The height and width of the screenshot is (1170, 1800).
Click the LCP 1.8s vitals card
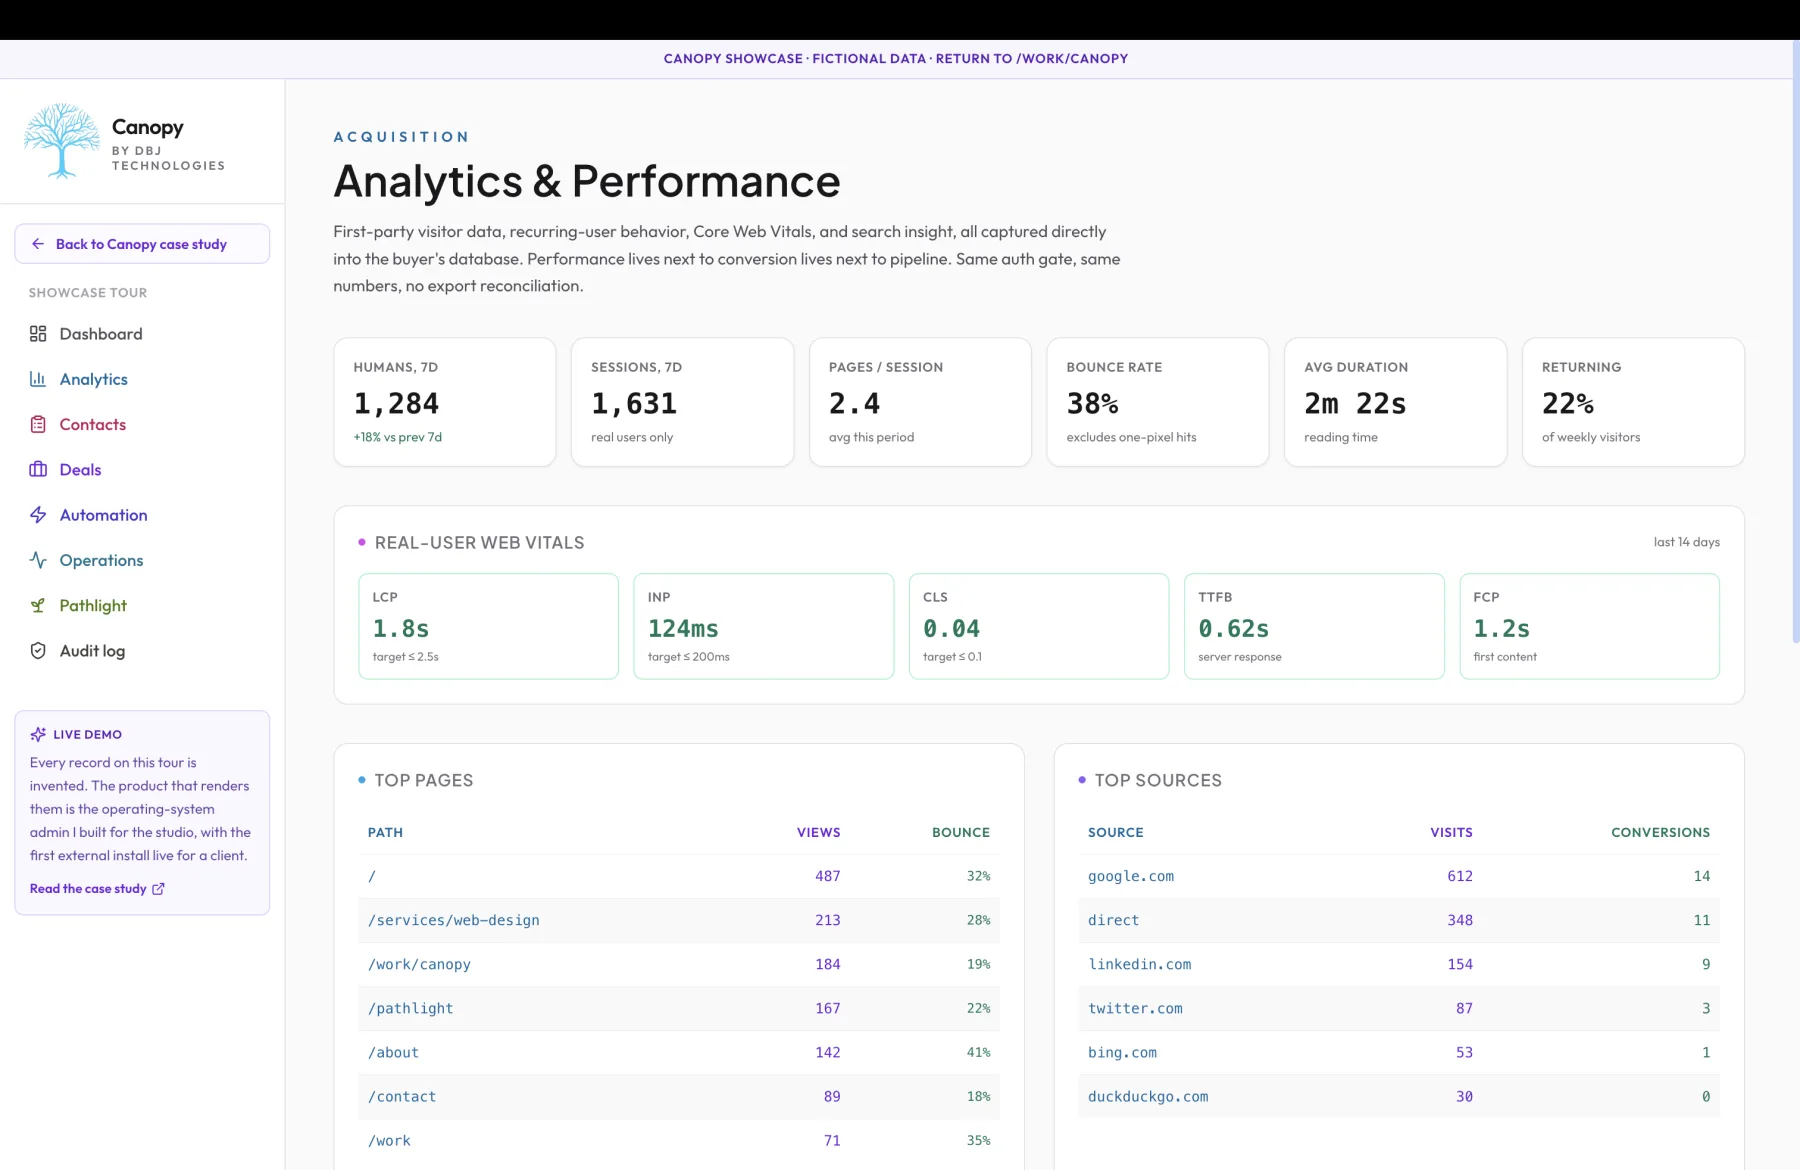click(488, 626)
